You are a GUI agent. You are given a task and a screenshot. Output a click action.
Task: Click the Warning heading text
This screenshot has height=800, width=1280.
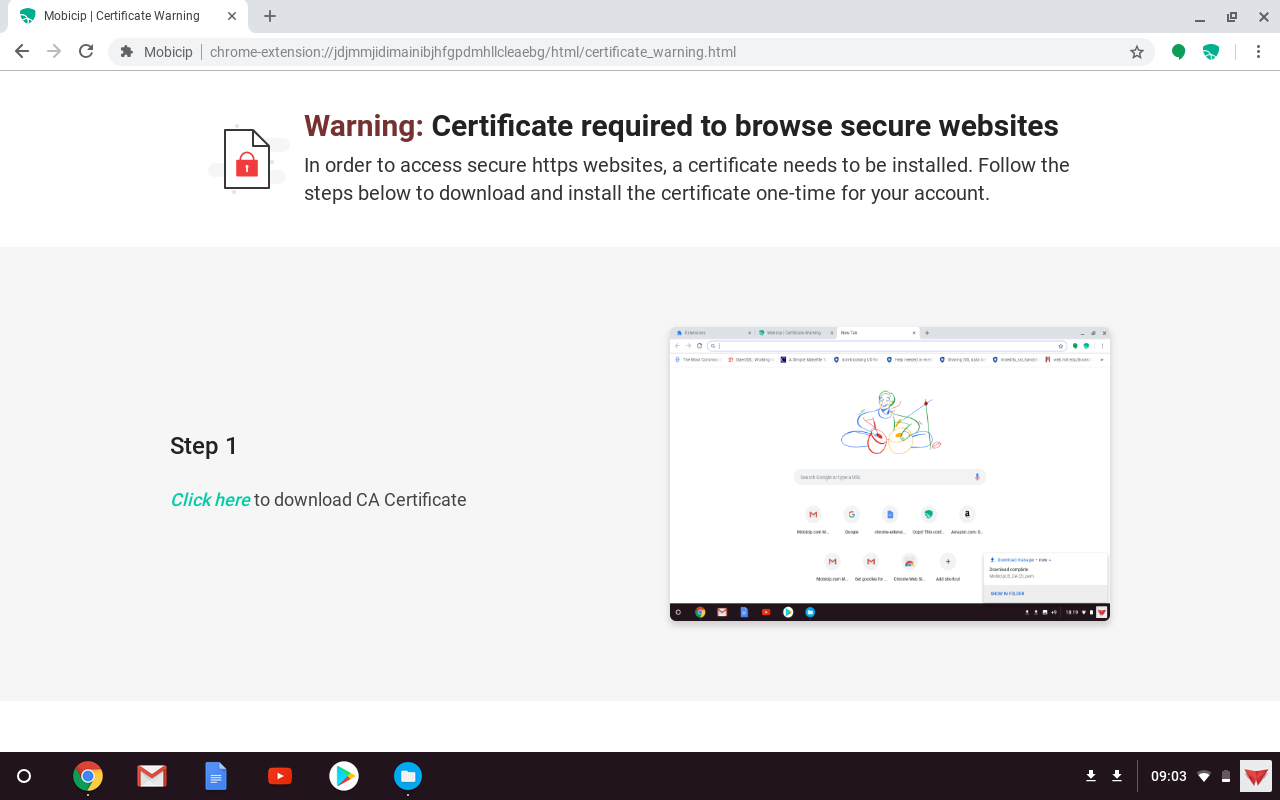[681, 126]
